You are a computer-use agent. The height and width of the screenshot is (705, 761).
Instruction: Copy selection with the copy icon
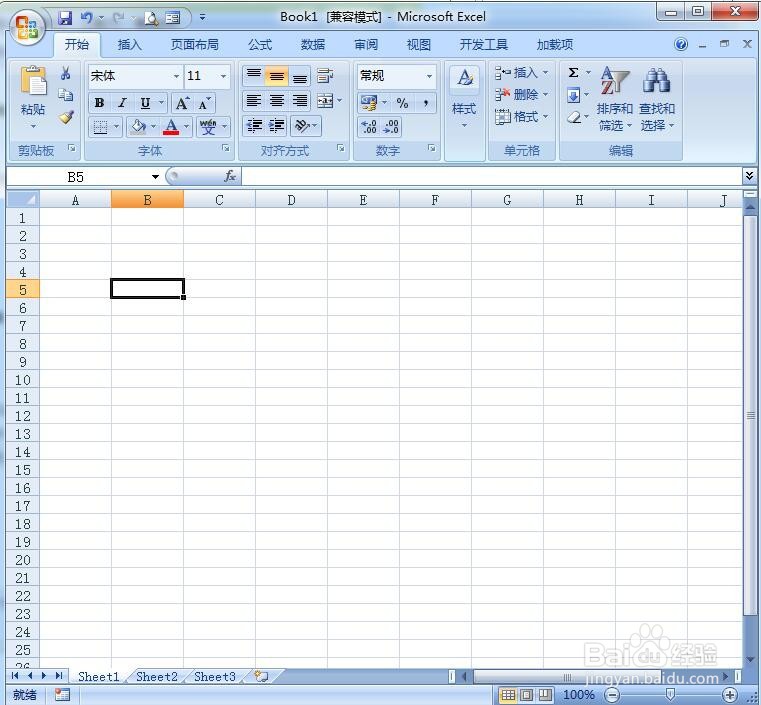tap(66, 95)
